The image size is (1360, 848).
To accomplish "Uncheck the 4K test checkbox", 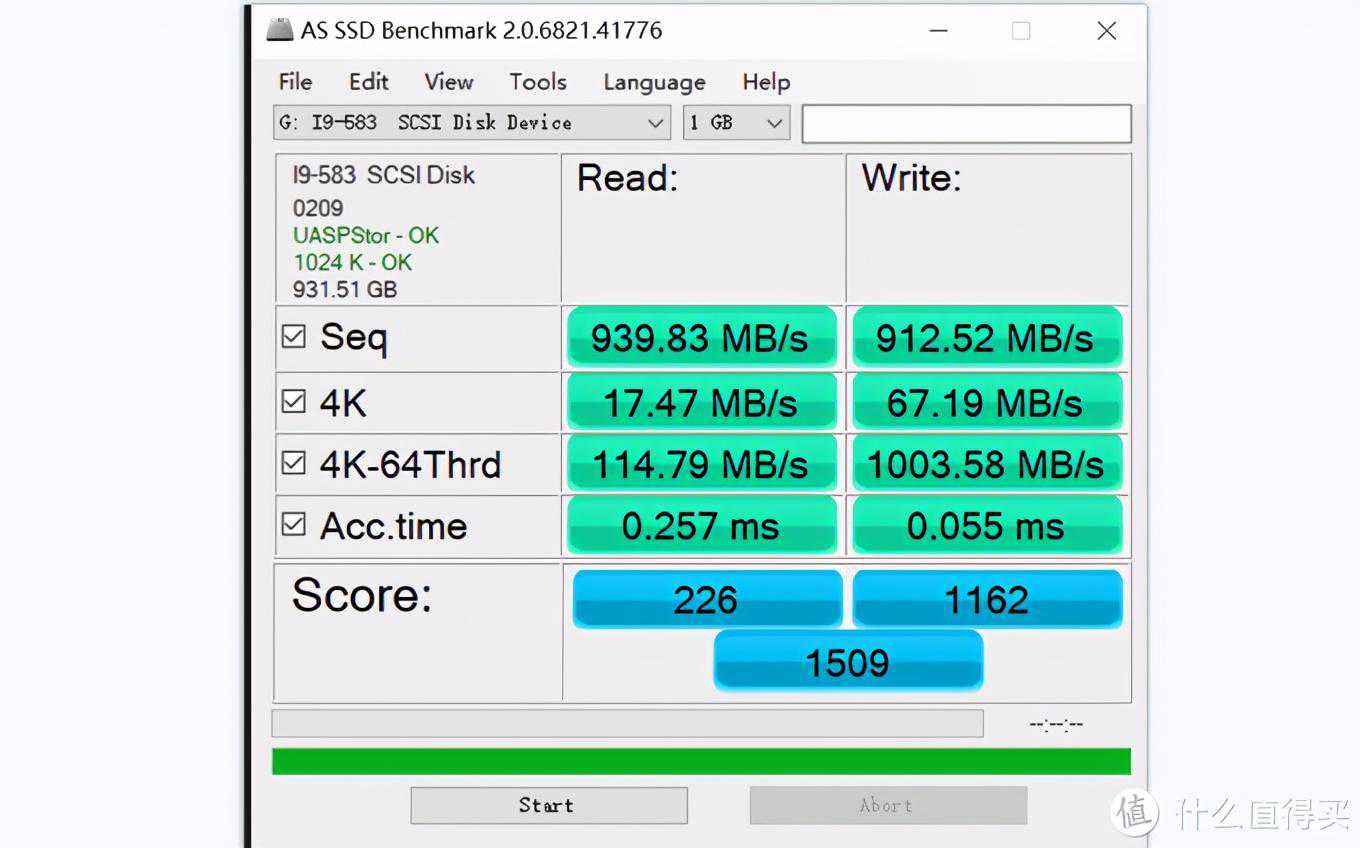I will pyautogui.click(x=294, y=402).
